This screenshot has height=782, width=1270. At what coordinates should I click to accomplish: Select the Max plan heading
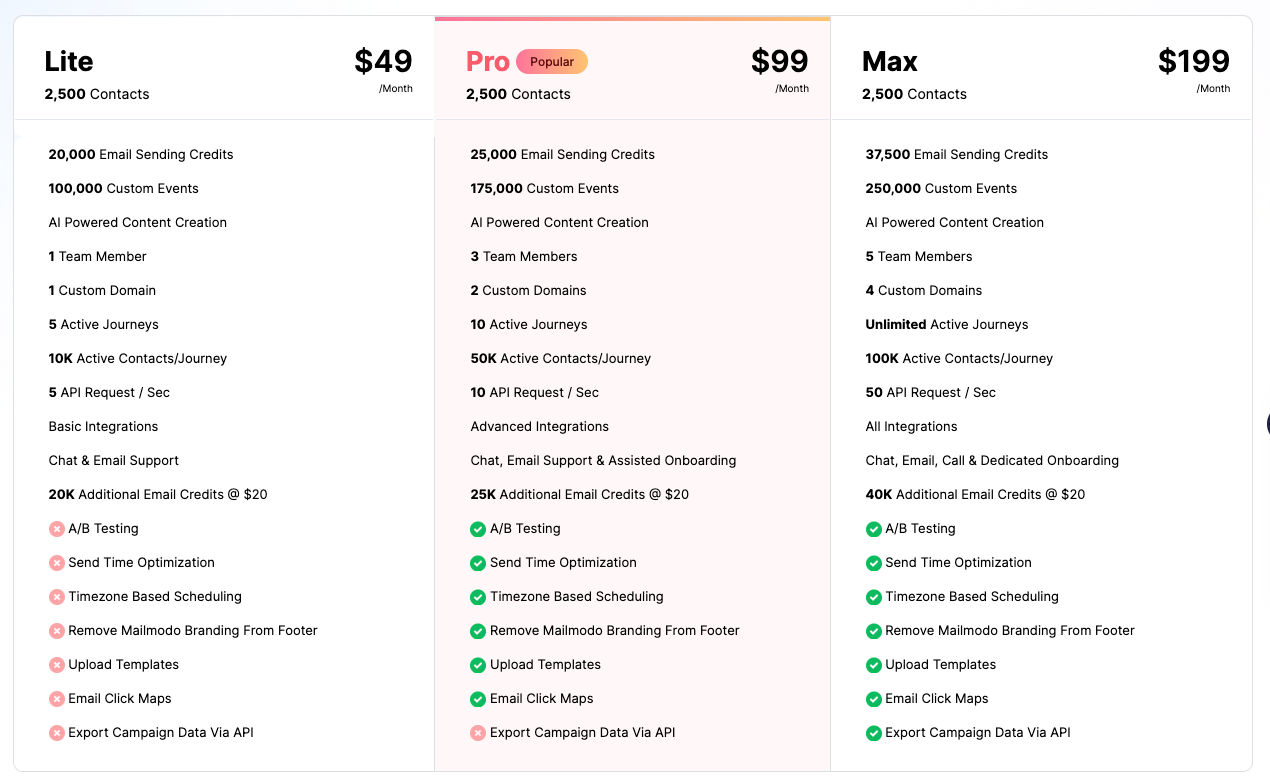click(890, 62)
